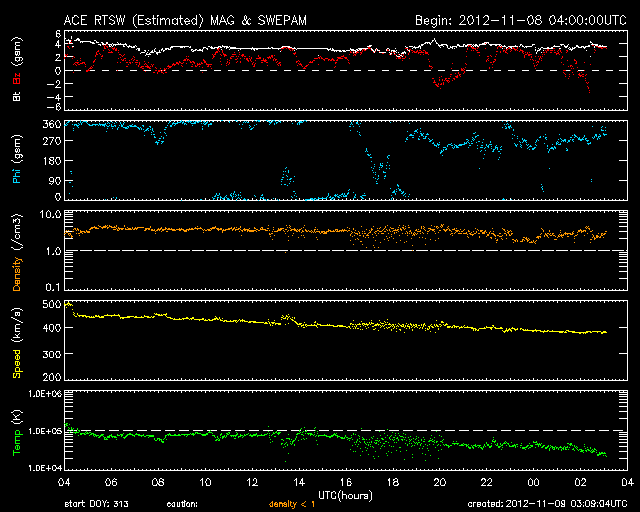
Task: Click the title "ACE RTSW (Estimated) MAG & SWEPAM"
Action: [185, 20]
